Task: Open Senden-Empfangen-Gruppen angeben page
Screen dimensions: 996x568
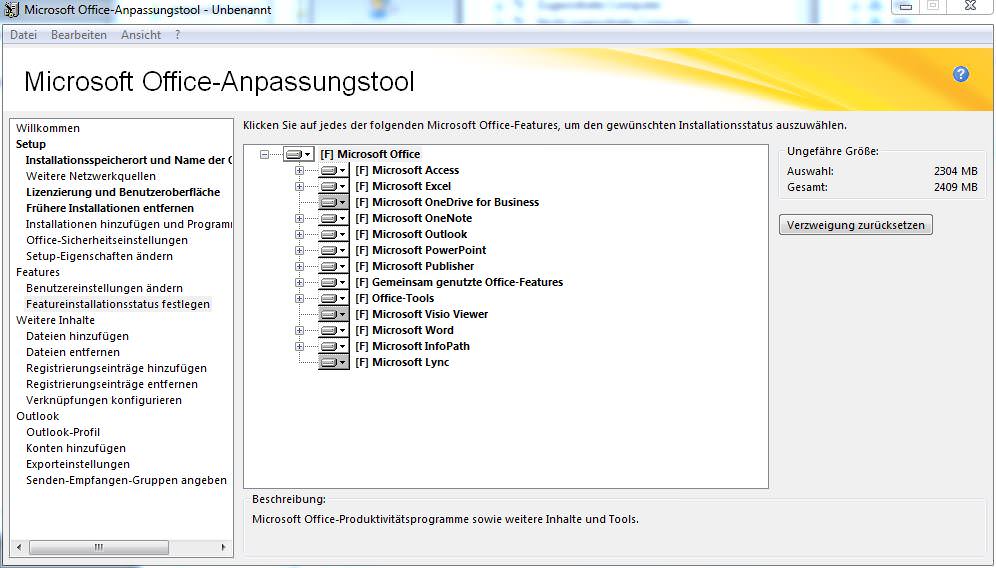Action: click(126, 480)
